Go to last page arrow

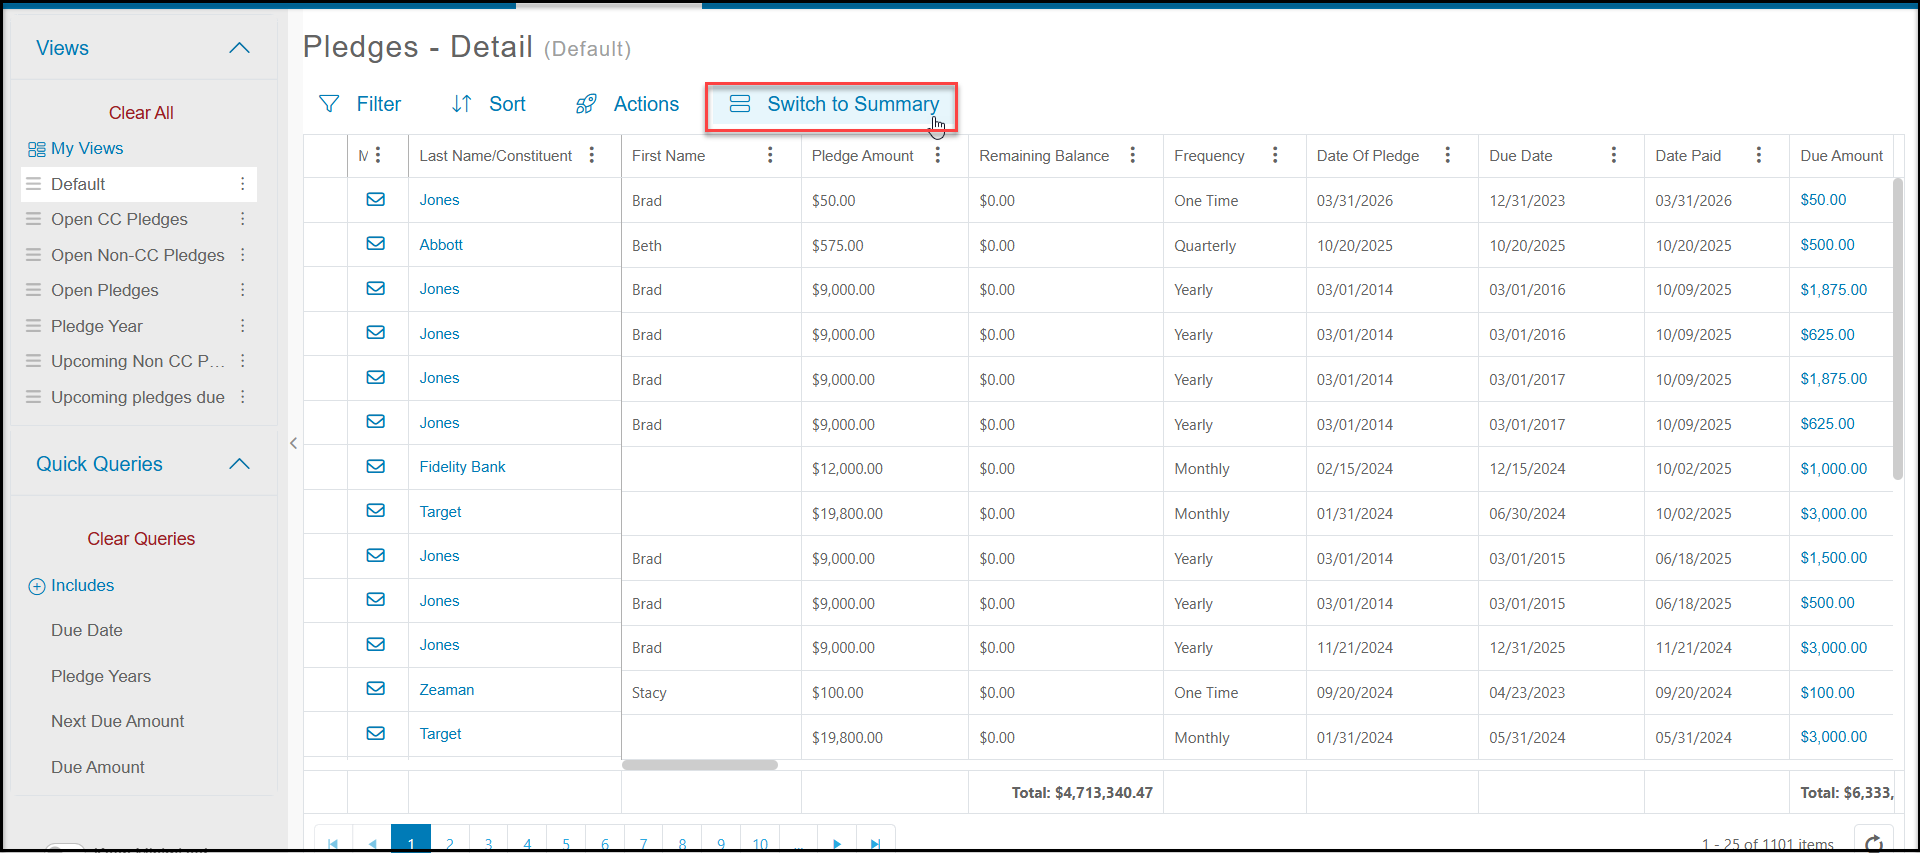pos(875,843)
